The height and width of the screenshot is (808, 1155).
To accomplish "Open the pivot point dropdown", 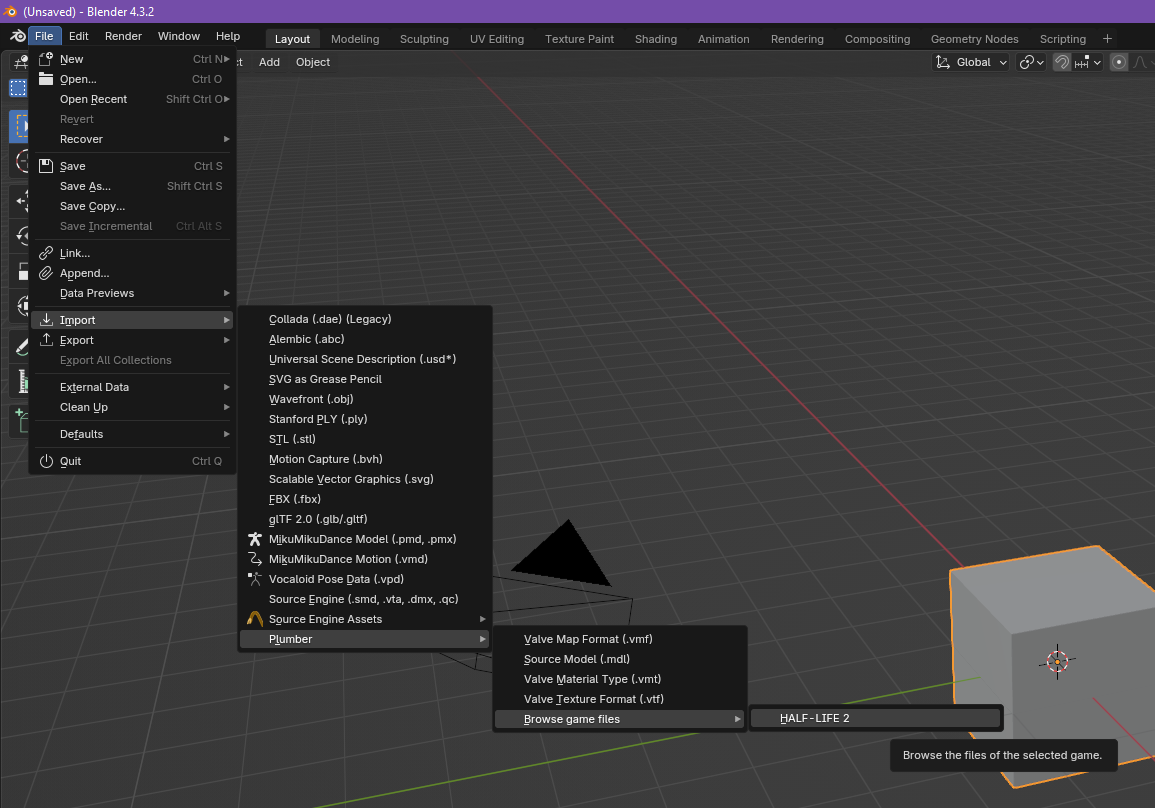I will point(1031,62).
